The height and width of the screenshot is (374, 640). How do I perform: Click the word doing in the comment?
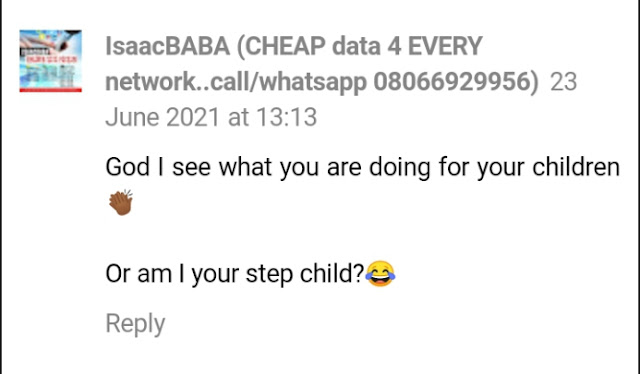pyautogui.click(x=400, y=167)
